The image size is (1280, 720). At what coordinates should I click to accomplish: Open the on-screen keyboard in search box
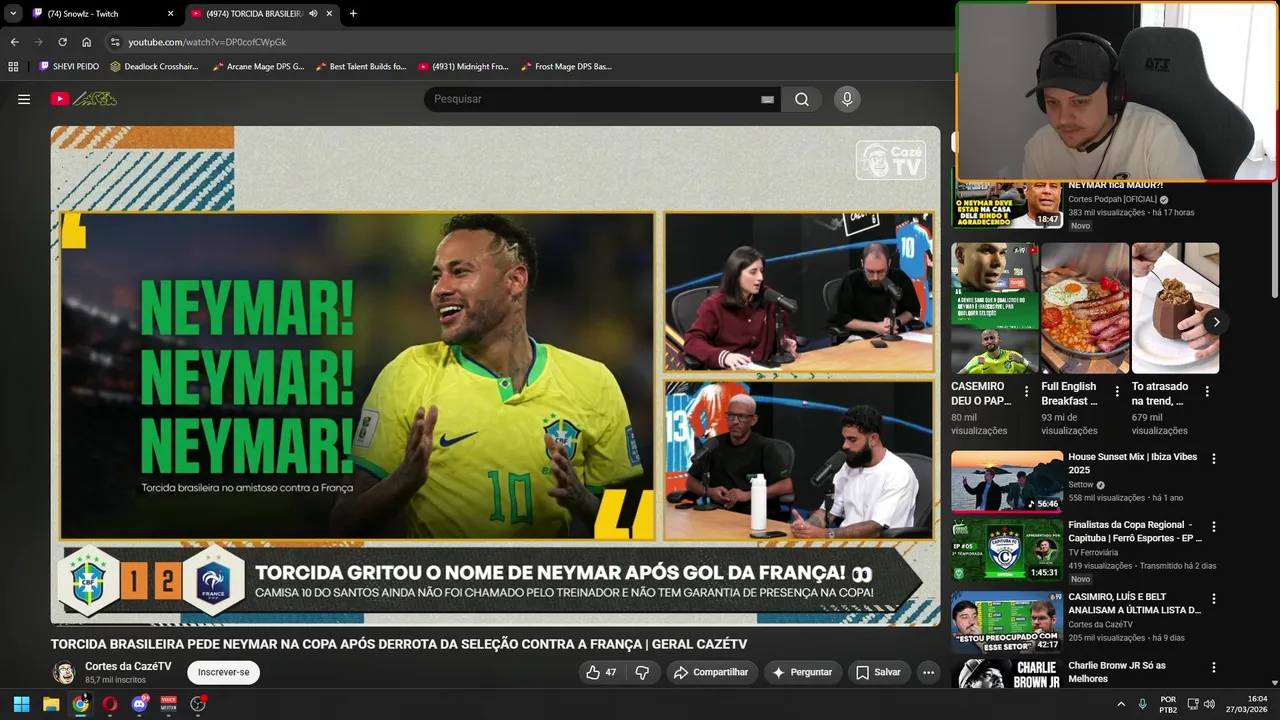[767, 99]
